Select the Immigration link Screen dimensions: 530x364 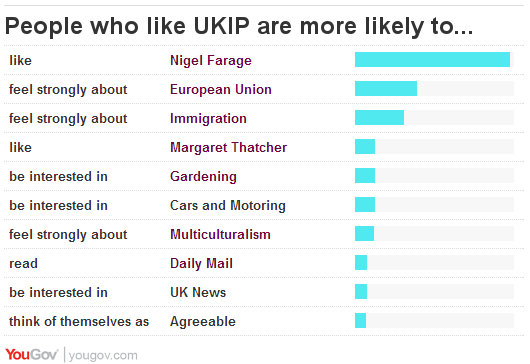(x=208, y=119)
